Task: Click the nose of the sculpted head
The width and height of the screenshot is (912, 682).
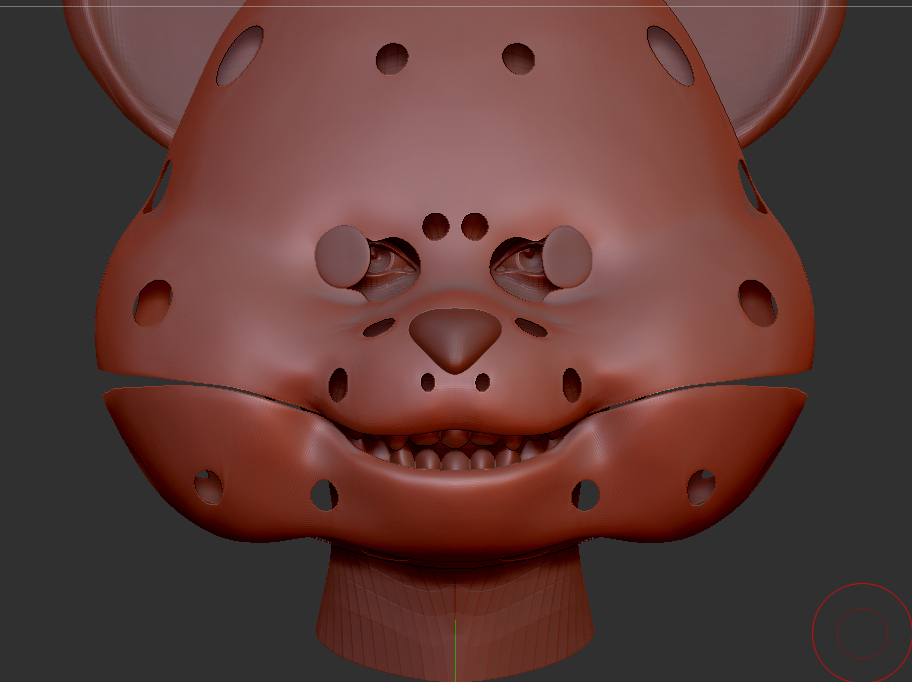Action: point(455,337)
